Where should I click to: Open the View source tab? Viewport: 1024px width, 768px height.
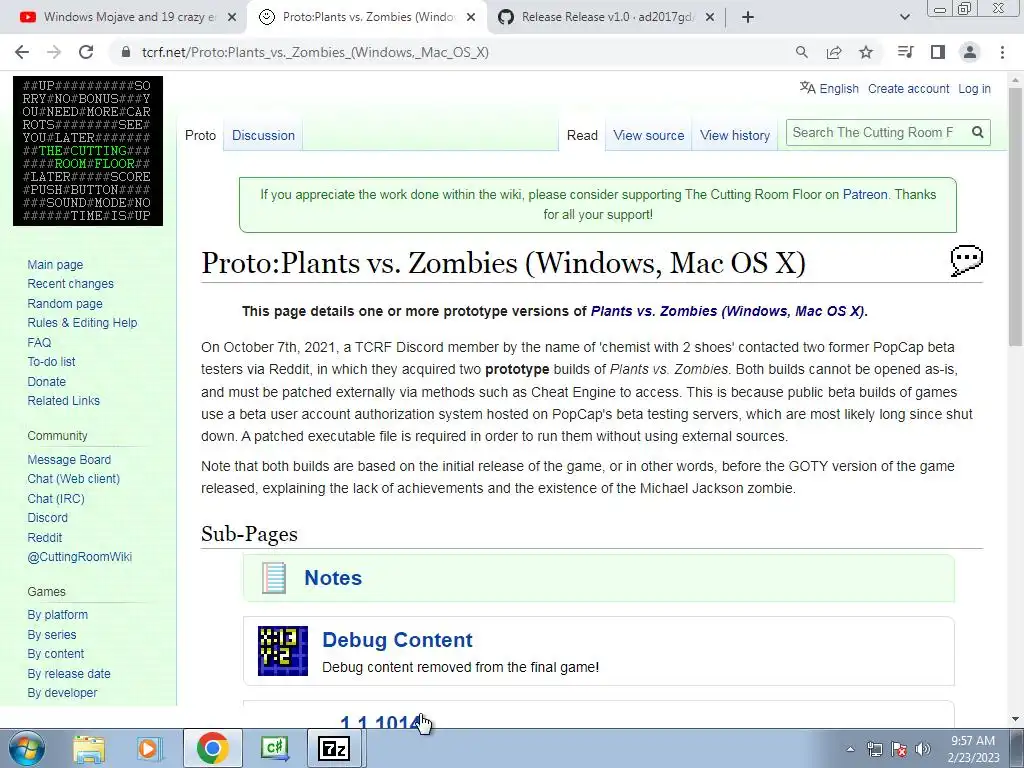click(648, 135)
